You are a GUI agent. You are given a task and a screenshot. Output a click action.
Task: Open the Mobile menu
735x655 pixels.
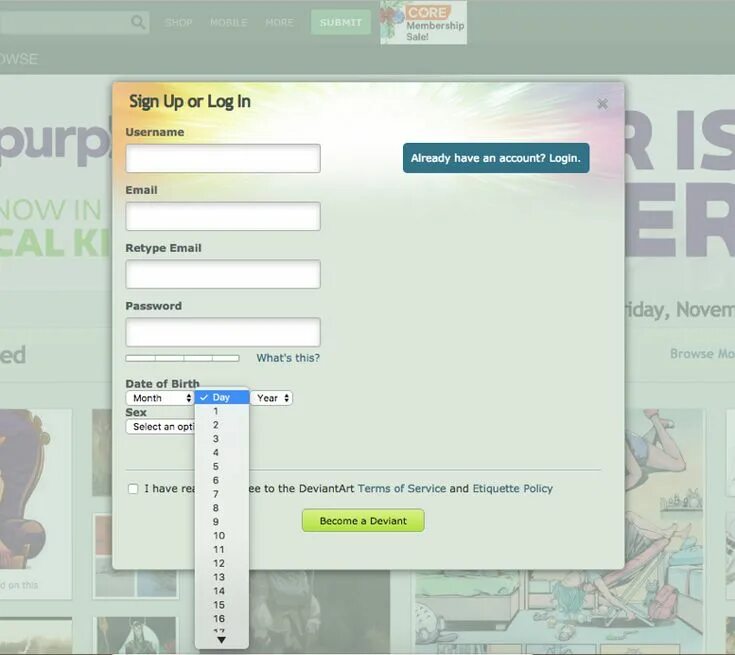point(229,22)
